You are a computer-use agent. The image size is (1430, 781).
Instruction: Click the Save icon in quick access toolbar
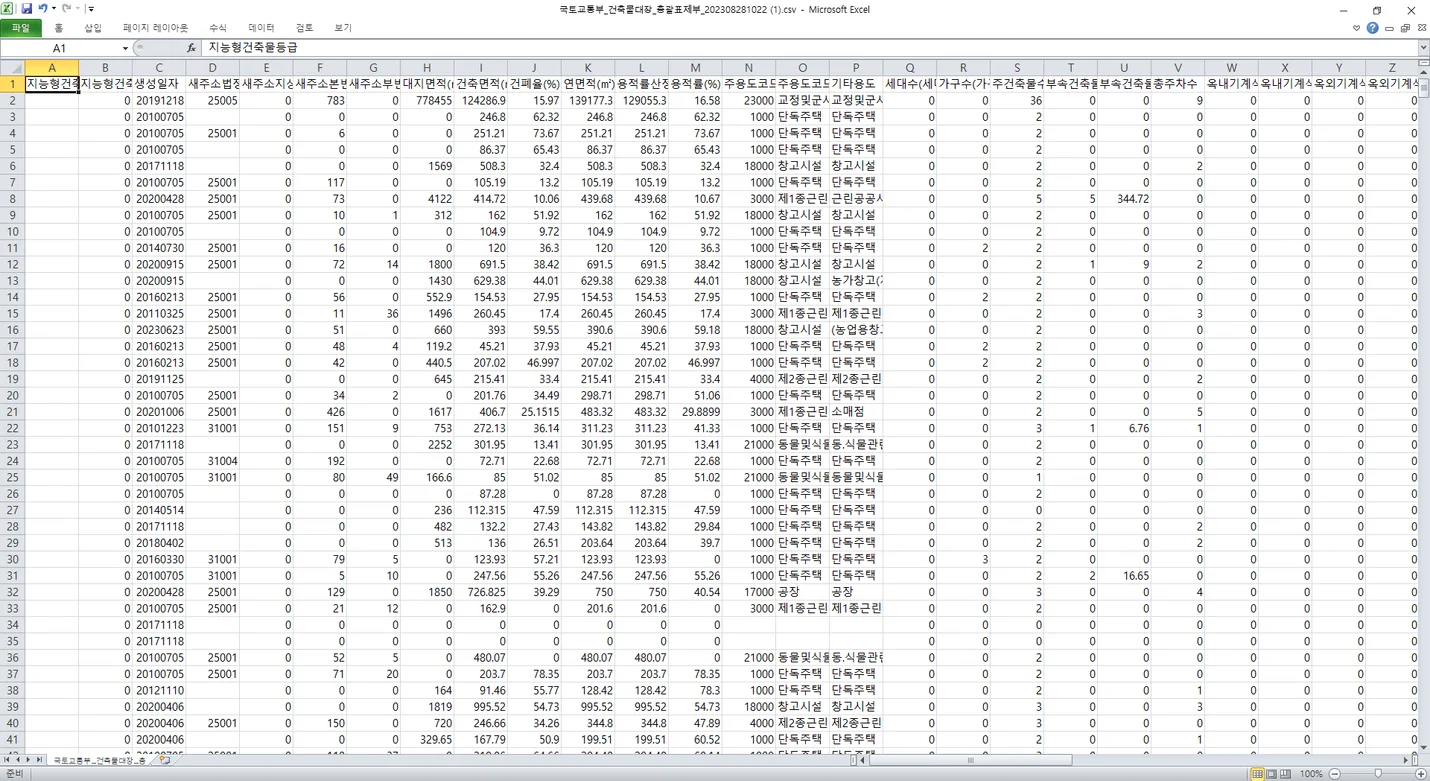pos(27,8)
